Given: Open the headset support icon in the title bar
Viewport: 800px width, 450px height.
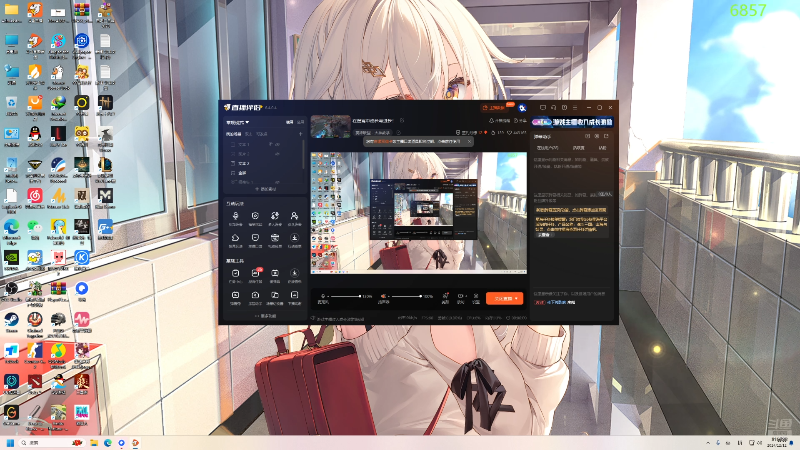Looking at the screenshot, I should (554, 108).
